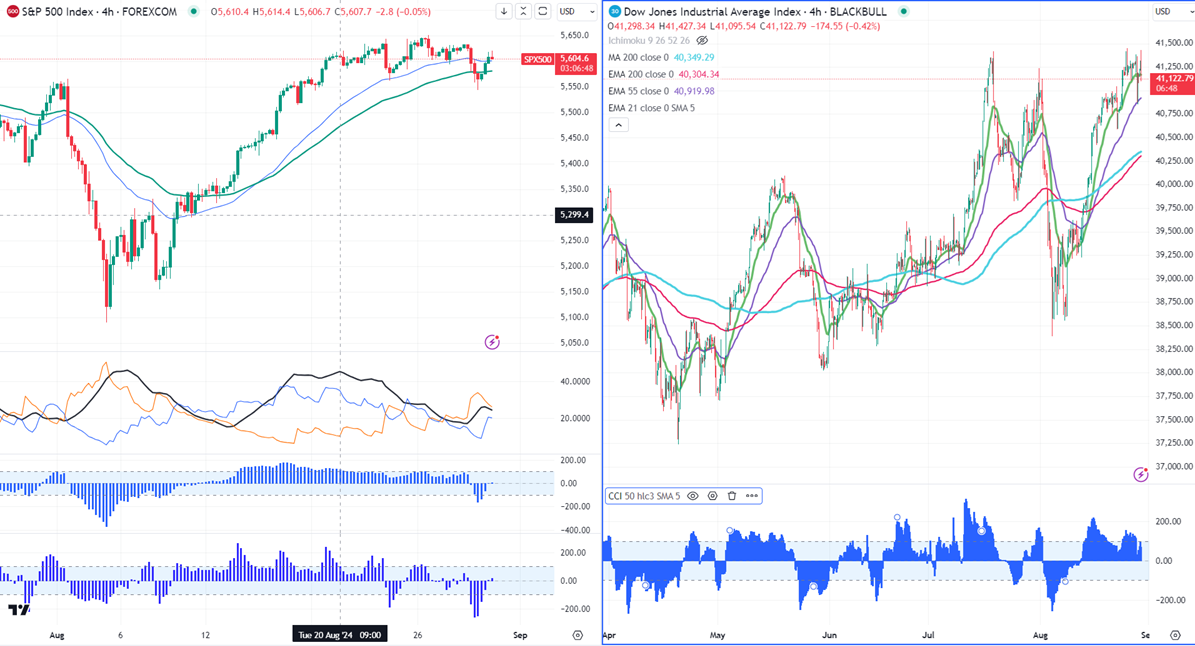Click the 40,349.29 MA 200 value
The height and width of the screenshot is (646, 1195).
[694, 57]
